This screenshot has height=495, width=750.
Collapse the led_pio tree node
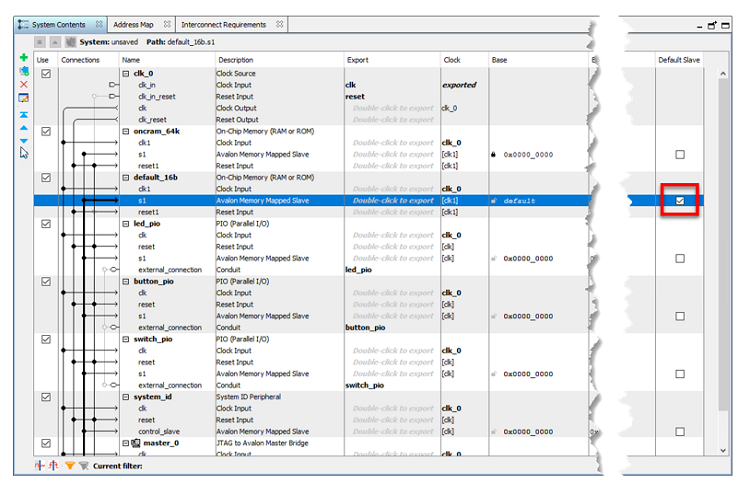(126, 224)
